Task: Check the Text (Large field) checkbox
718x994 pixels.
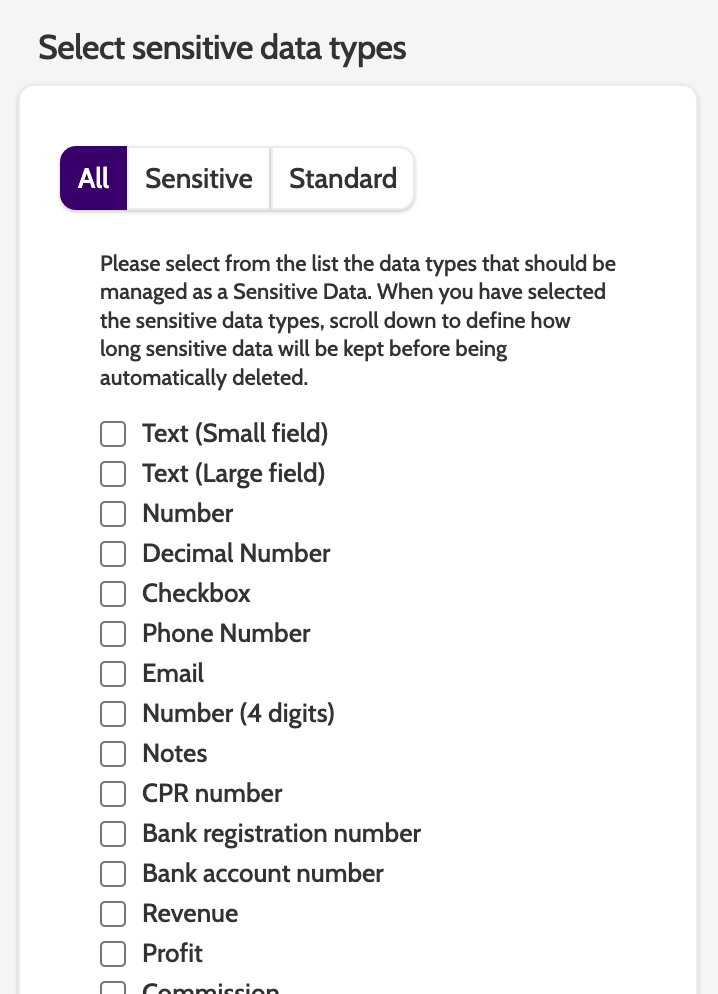Action: tap(113, 474)
